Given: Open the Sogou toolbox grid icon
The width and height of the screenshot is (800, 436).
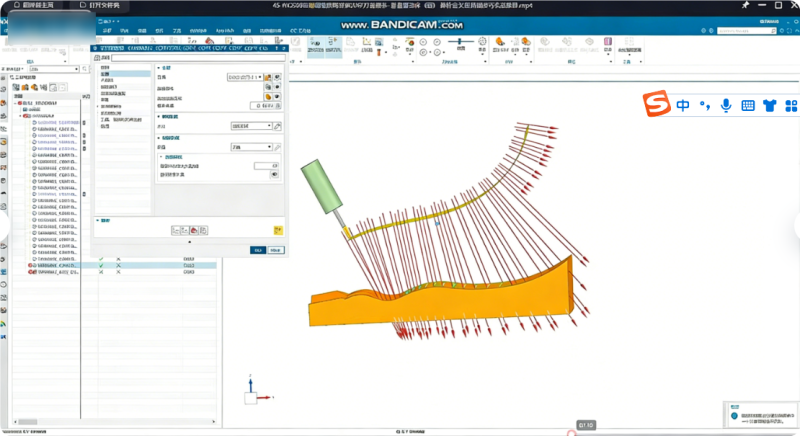Looking at the screenshot, I should point(791,105).
